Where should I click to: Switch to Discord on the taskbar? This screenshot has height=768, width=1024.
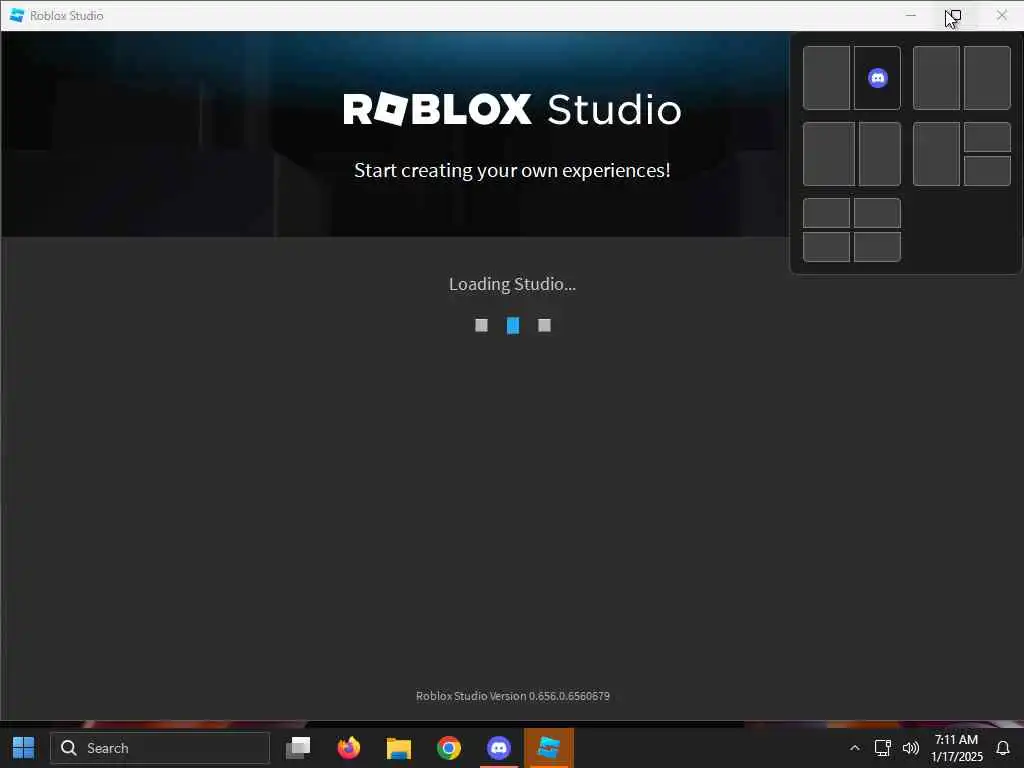point(499,748)
